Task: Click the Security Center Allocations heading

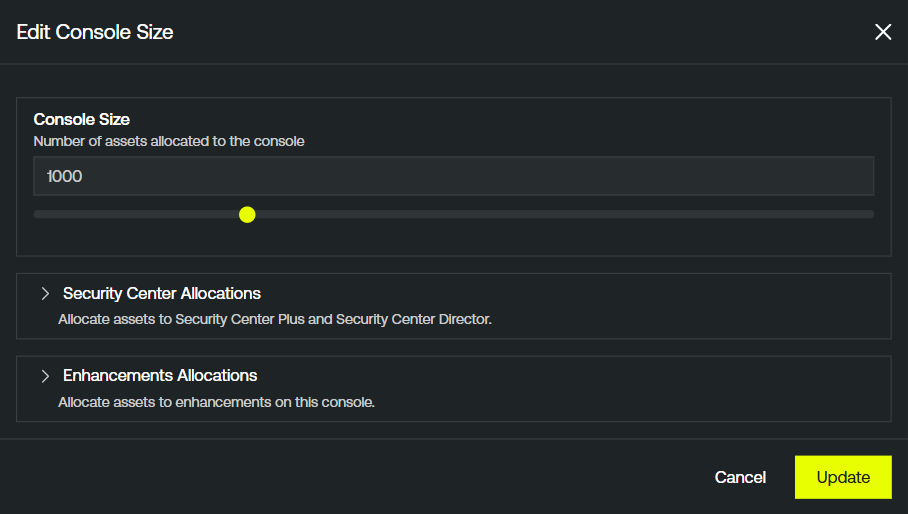Action: tap(162, 293)
